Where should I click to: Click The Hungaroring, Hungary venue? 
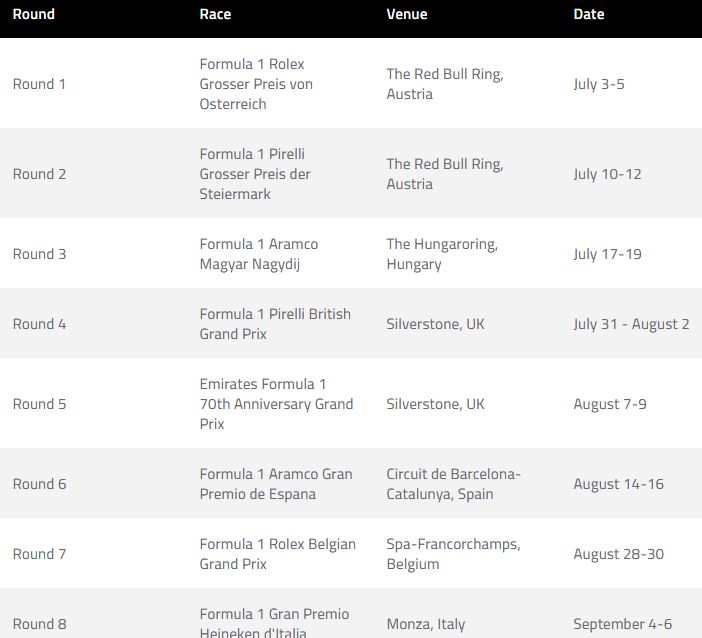point(442,254)
